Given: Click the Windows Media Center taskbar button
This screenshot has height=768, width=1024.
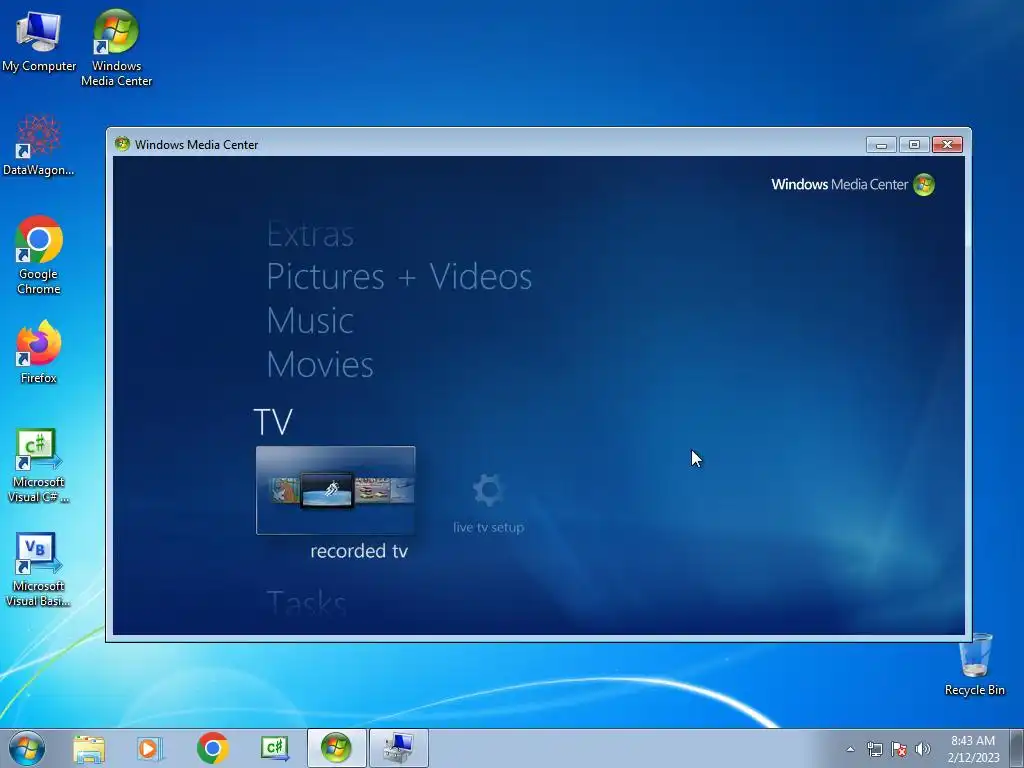Looking at the screenshot, I should click(336, 748).
